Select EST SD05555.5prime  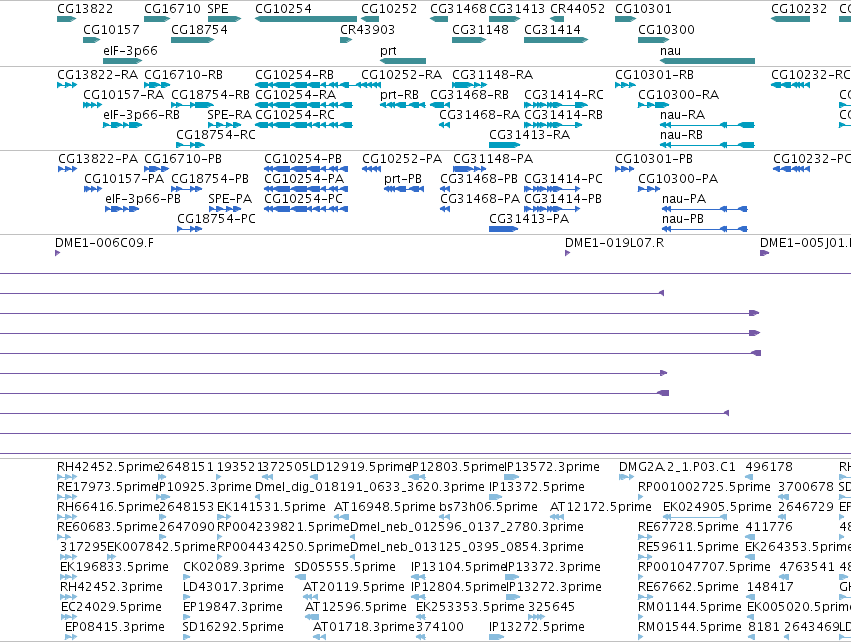[299, 577]
